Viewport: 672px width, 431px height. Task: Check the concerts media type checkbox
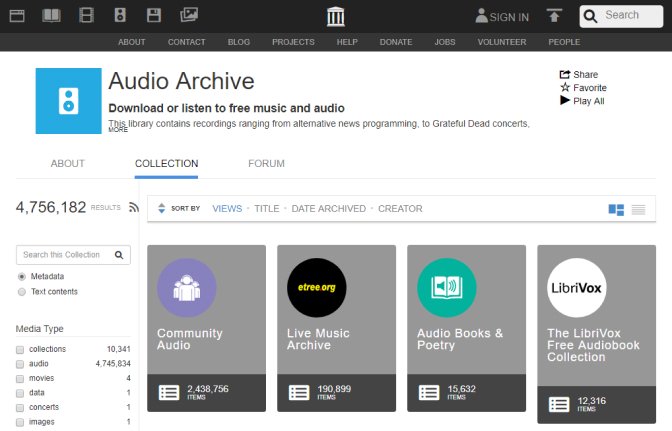tap(20, 407)
